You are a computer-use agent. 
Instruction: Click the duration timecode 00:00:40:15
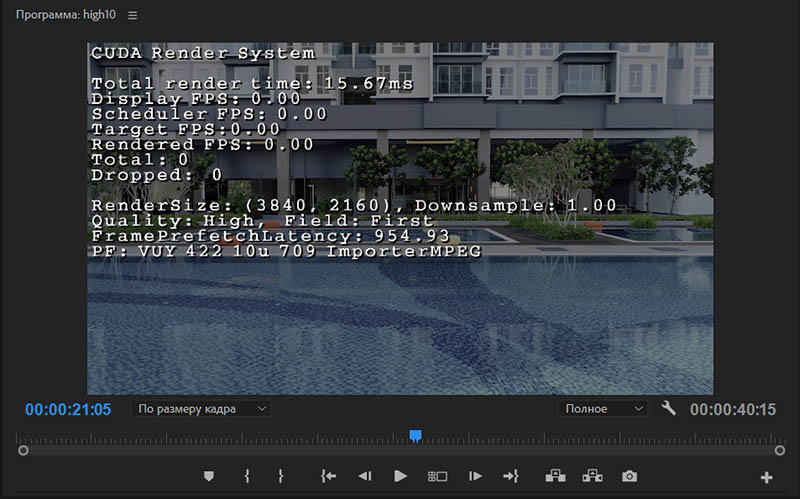click(733, 409)
